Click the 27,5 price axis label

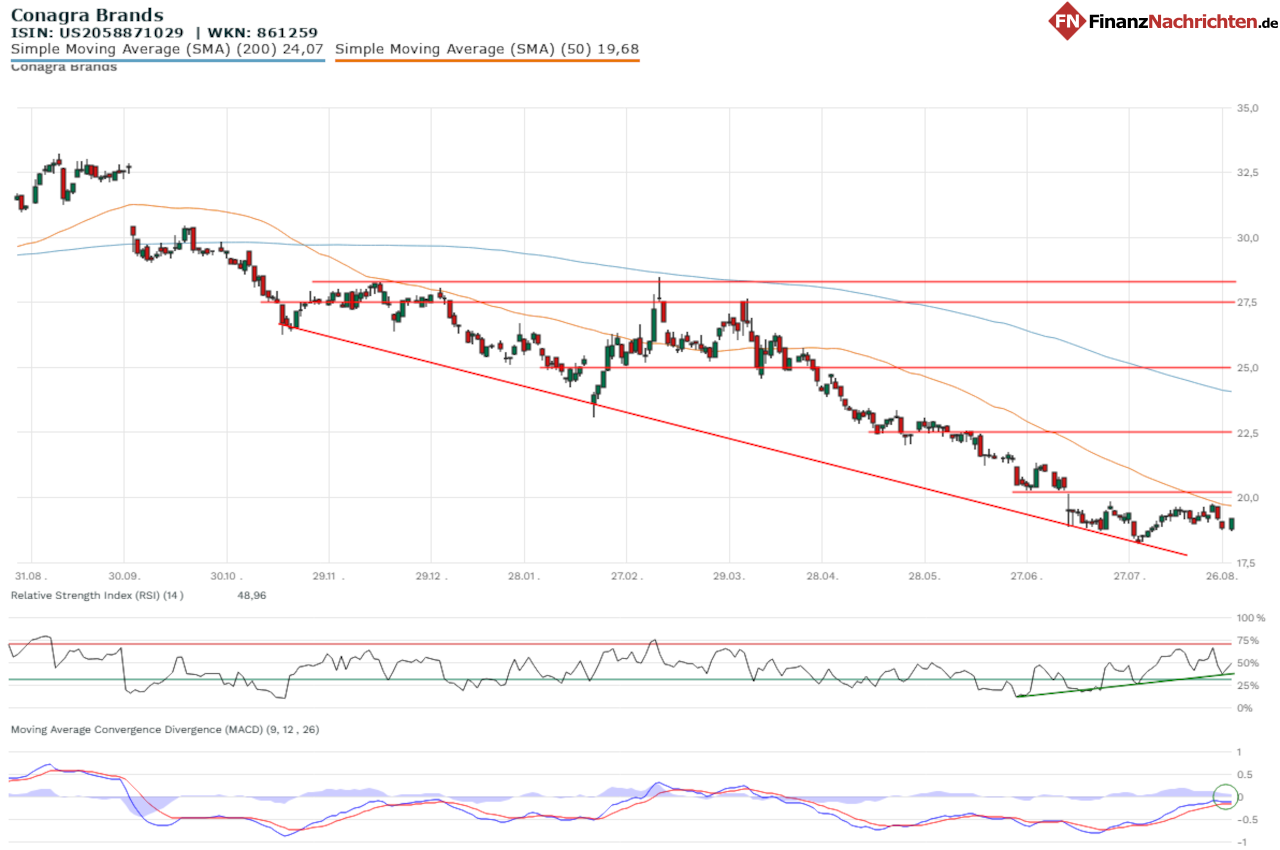[1246, 303]
